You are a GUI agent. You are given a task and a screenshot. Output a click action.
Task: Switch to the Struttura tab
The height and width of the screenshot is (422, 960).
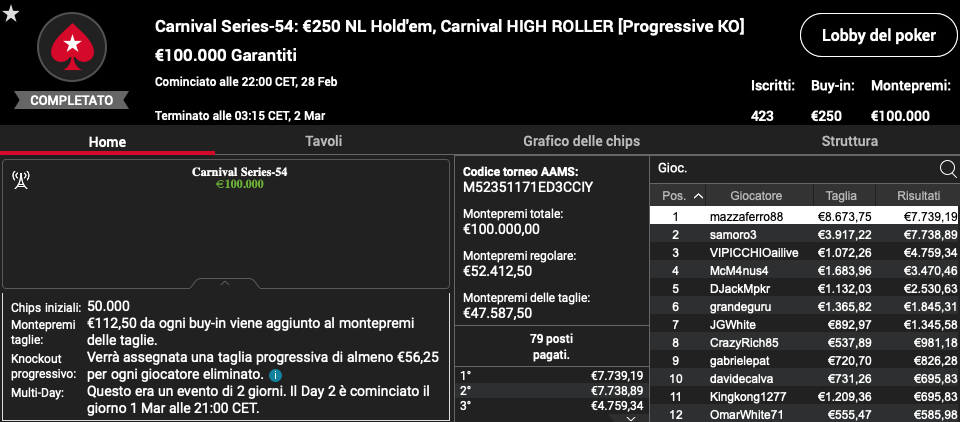point(849,141)
